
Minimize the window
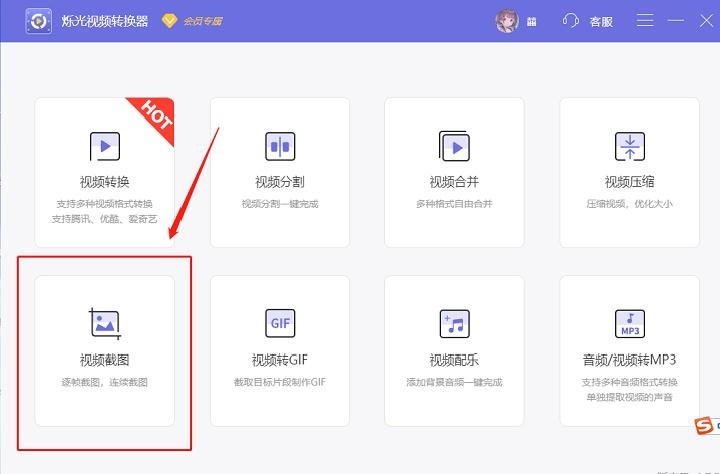(x=675, y=21)
